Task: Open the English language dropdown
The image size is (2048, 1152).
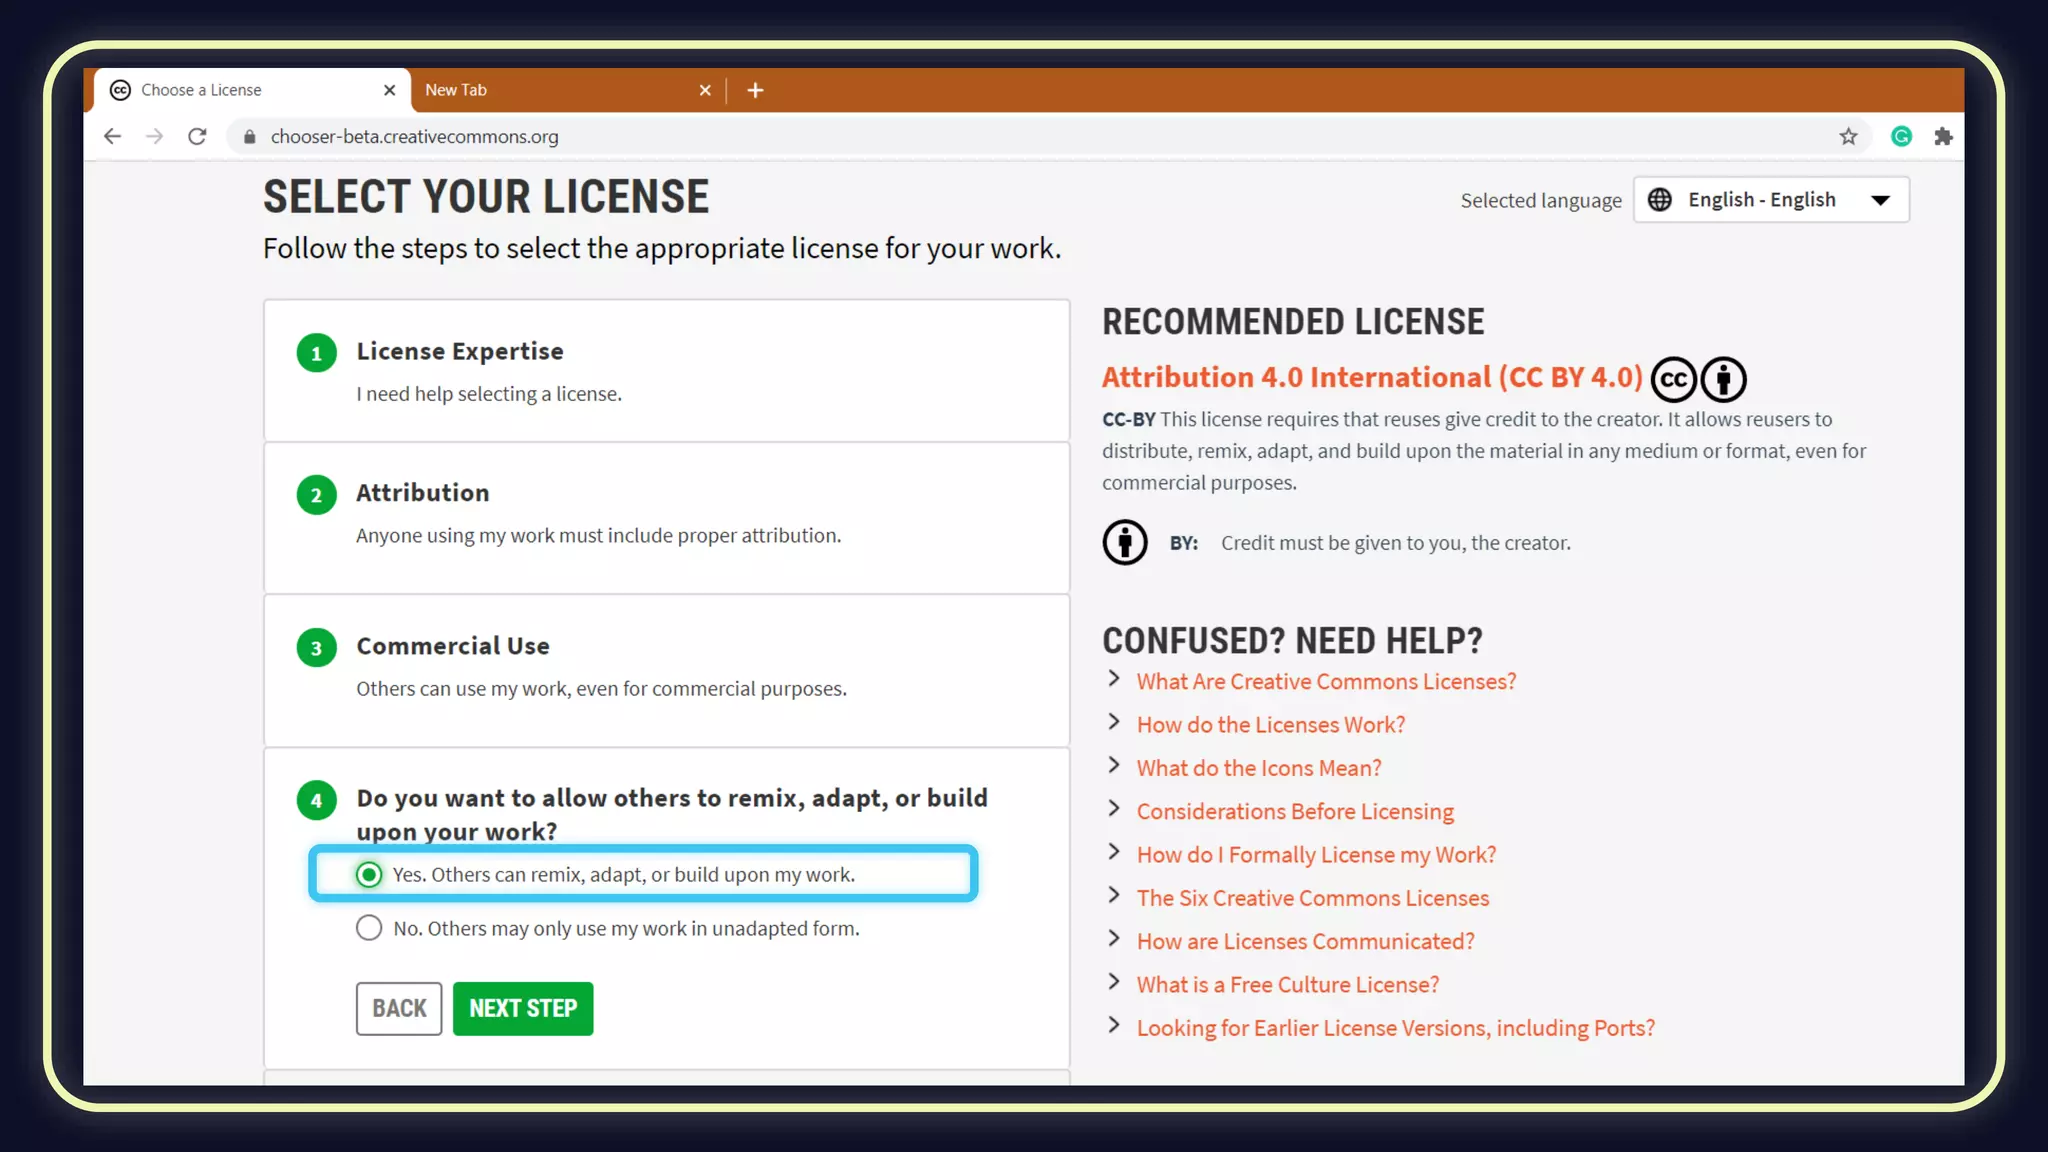Action: 1770,200
